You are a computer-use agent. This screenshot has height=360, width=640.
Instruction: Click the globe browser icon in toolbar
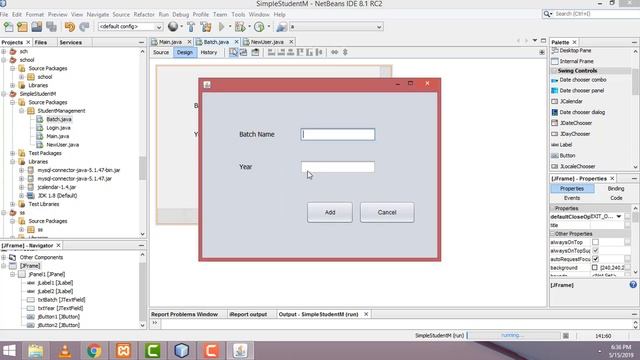click(x=173, y=27)
